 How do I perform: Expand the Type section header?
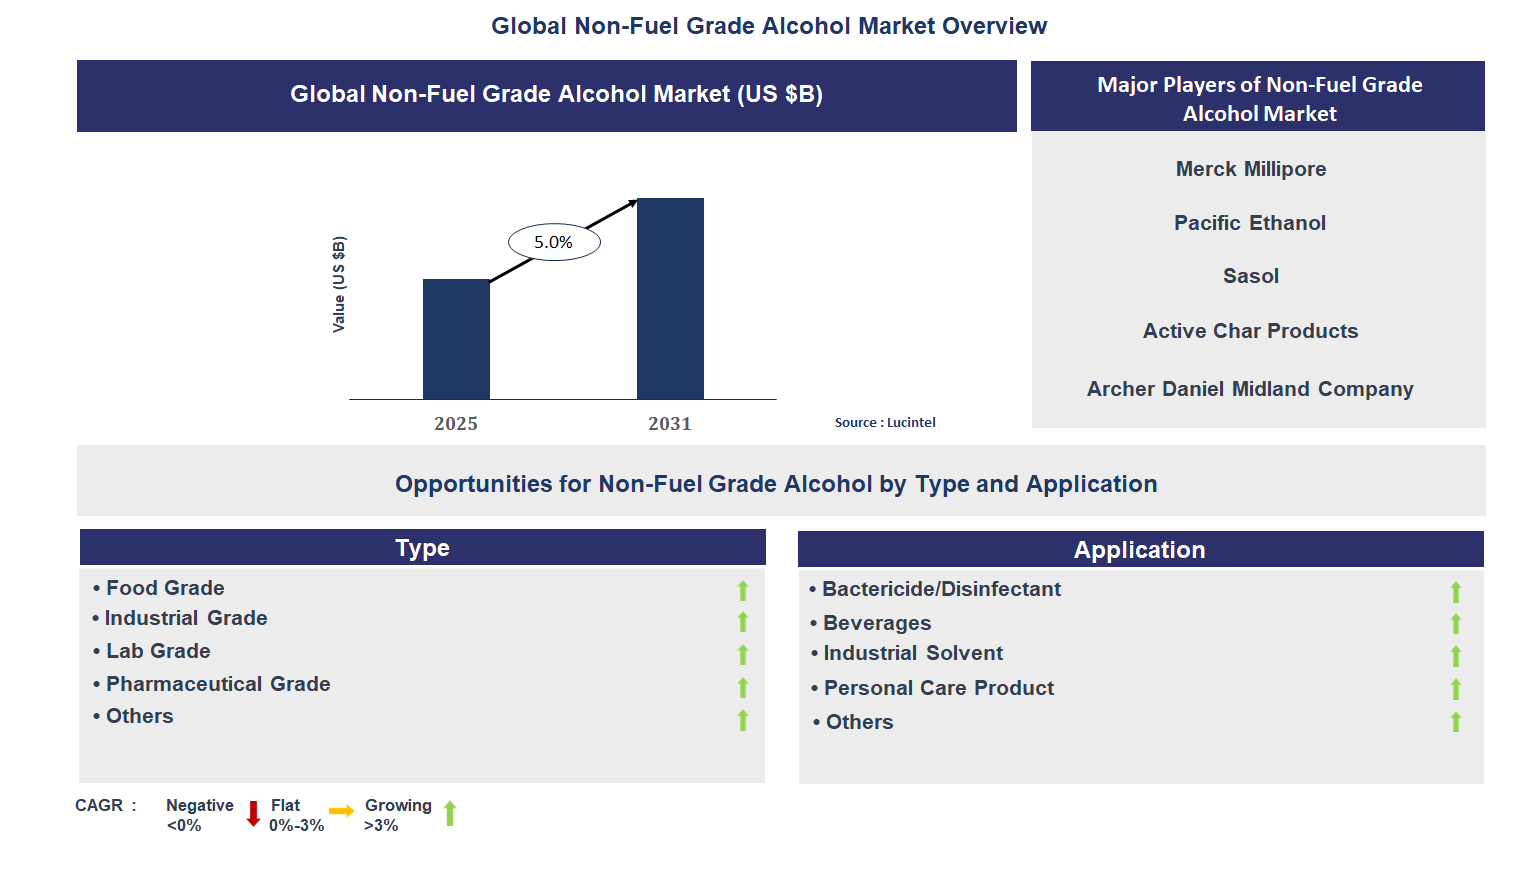(x=422, y=547)
